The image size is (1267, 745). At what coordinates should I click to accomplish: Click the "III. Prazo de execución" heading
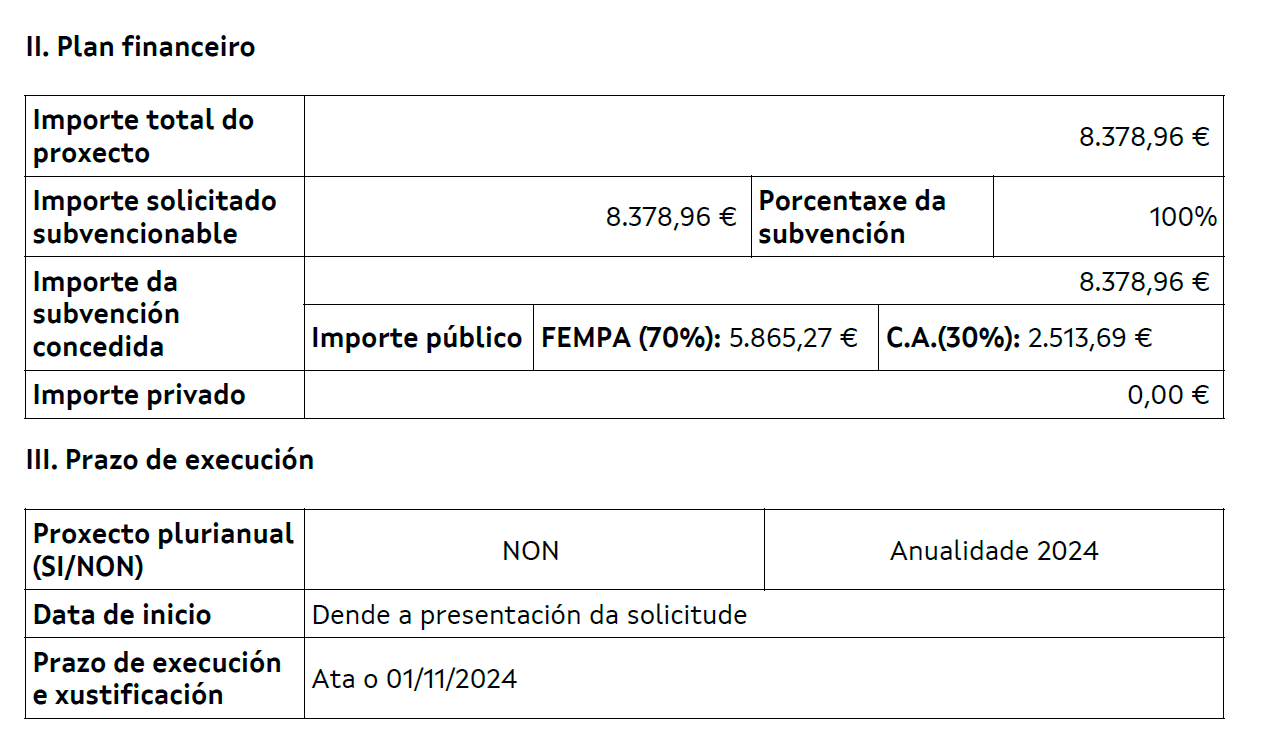point(170,460)
